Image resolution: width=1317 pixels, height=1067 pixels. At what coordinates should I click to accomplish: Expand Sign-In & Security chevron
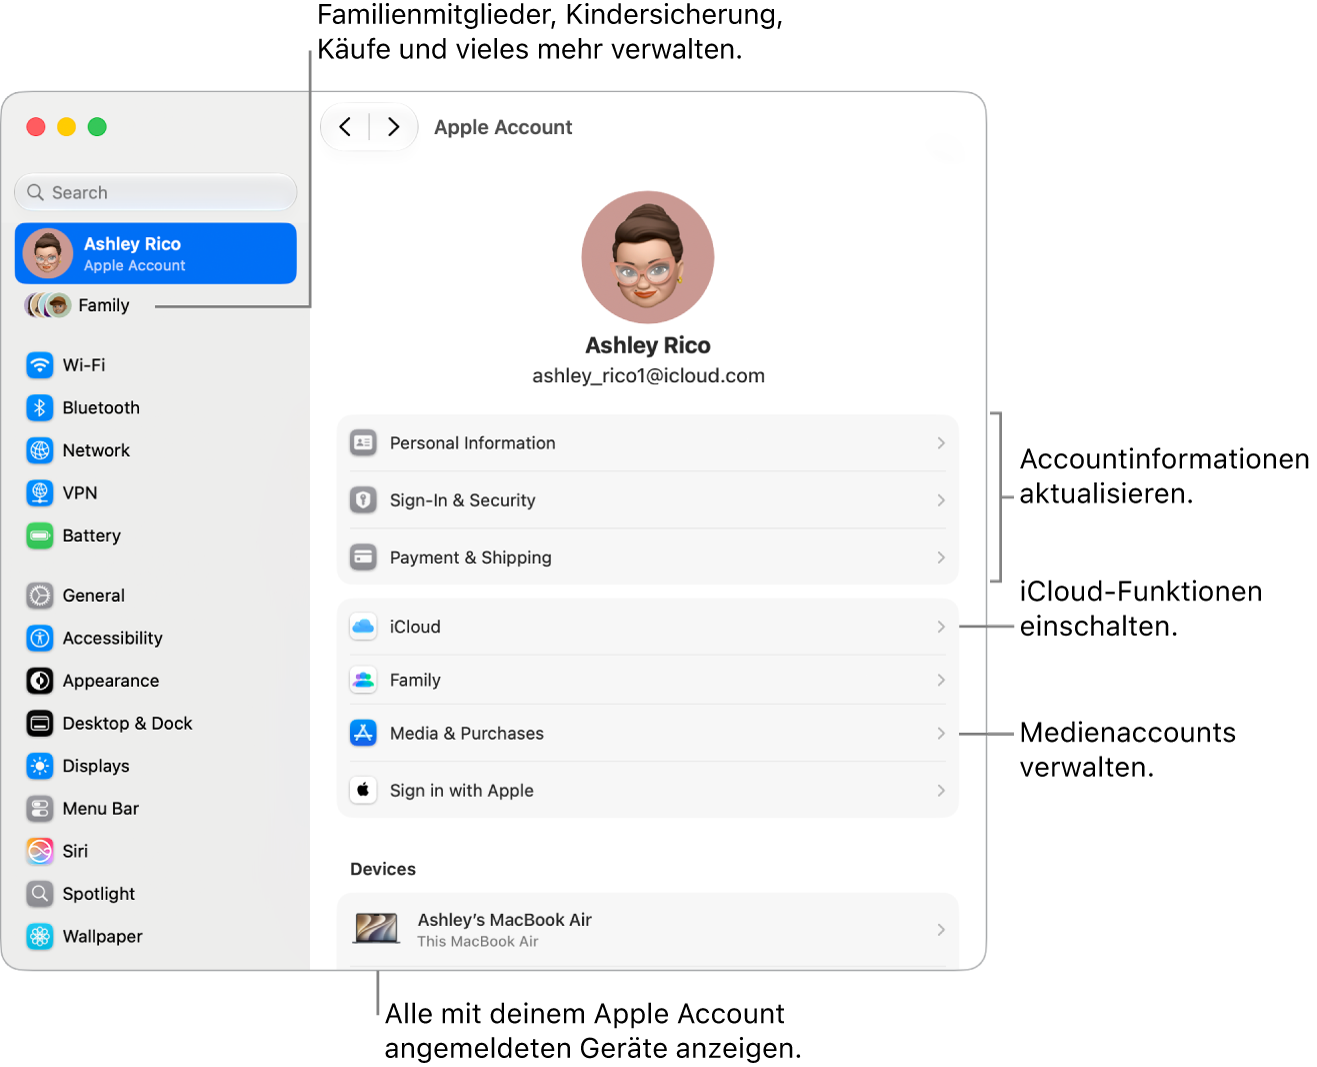coord(941,500)
